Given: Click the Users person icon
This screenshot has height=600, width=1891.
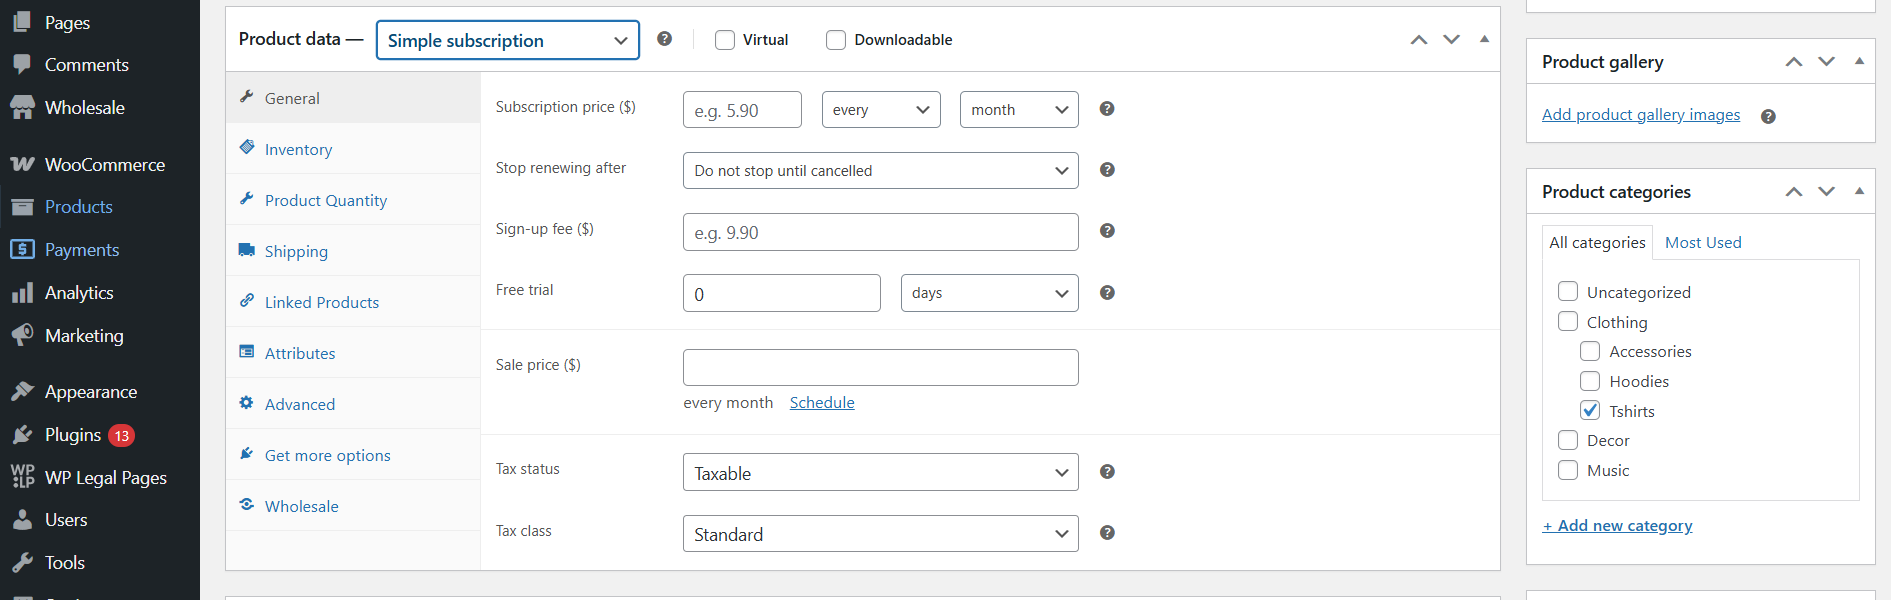Looking at the screenshot, I should (22, 520).
